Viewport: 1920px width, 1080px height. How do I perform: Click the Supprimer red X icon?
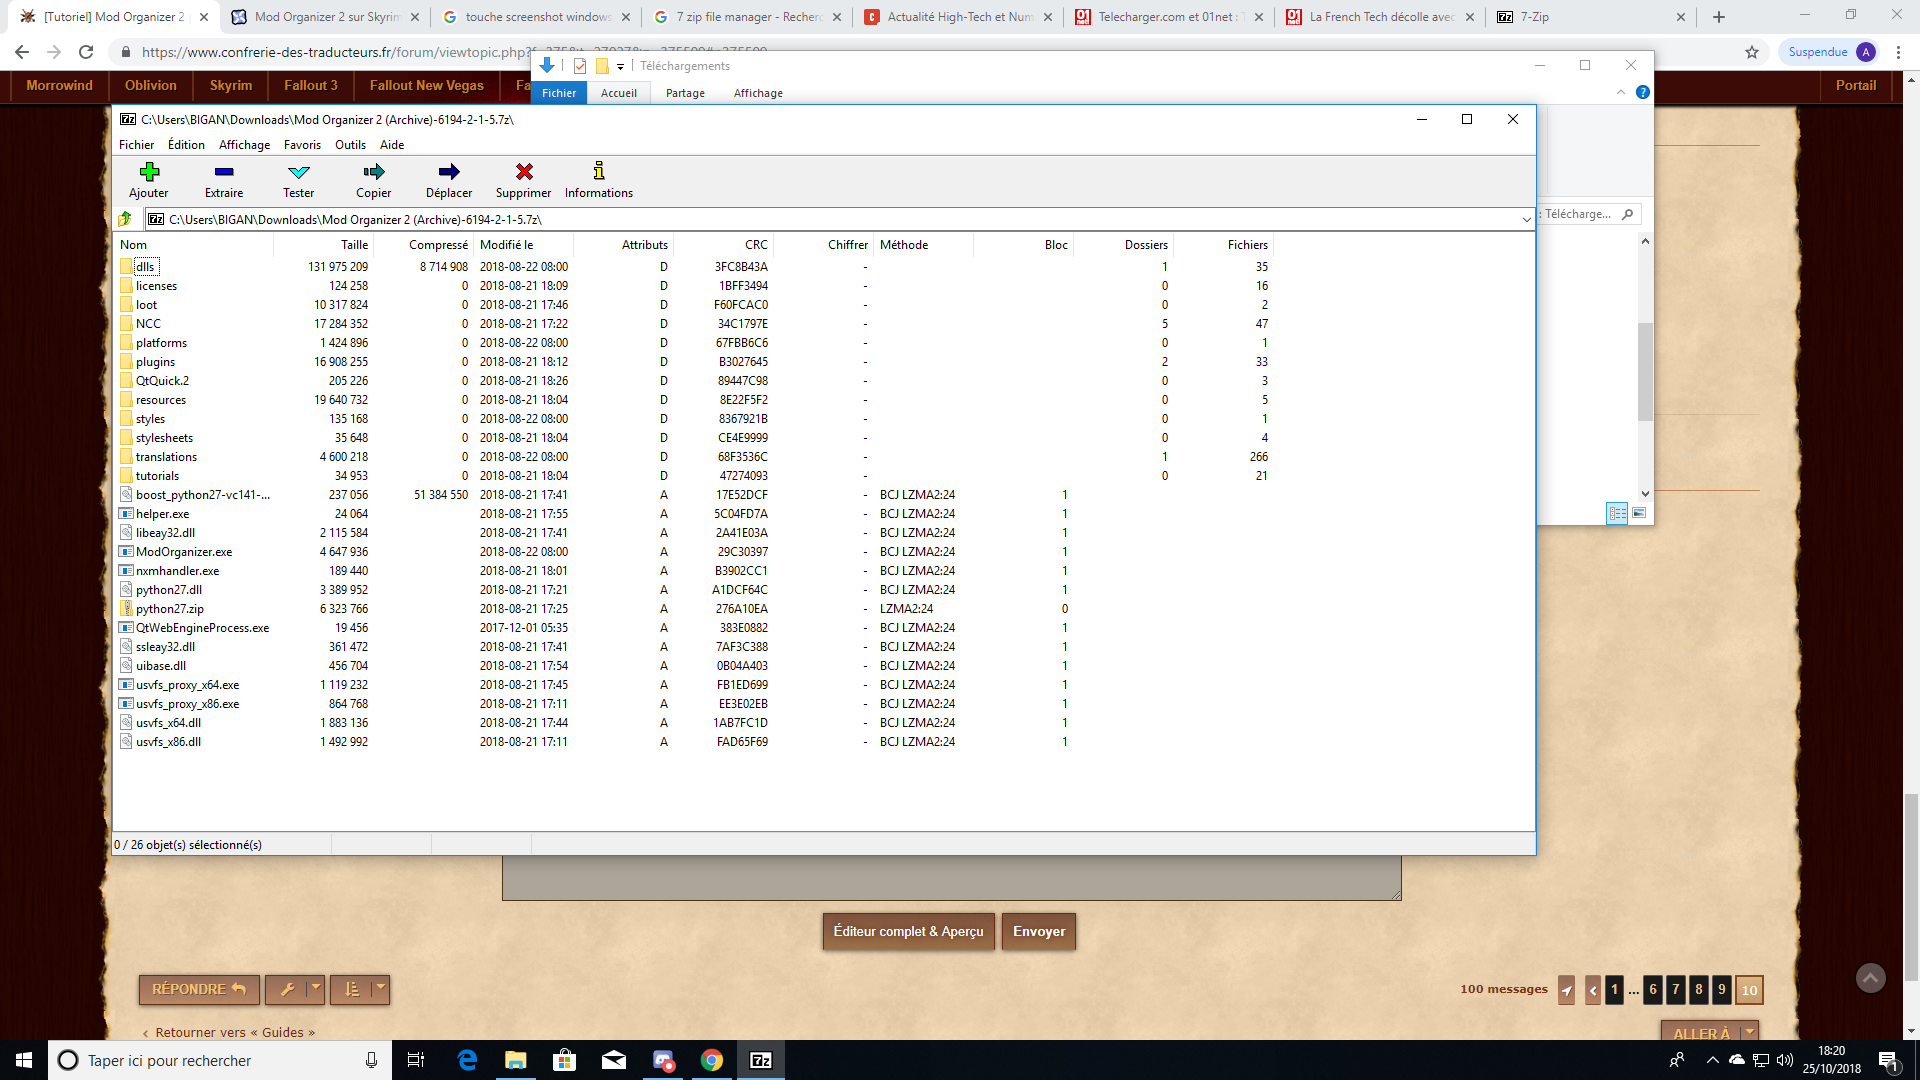click(524, 171)
